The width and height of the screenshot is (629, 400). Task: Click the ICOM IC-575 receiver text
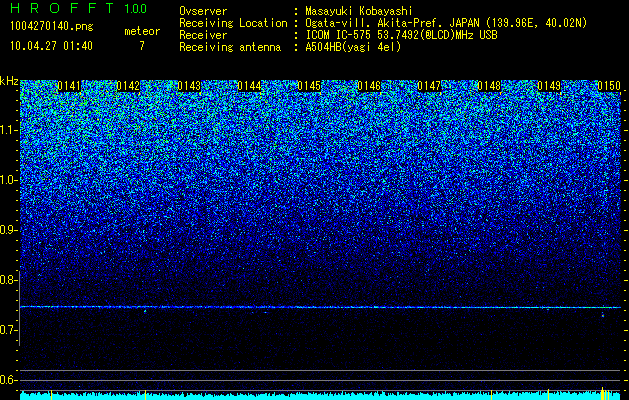[x=402, y=35]
